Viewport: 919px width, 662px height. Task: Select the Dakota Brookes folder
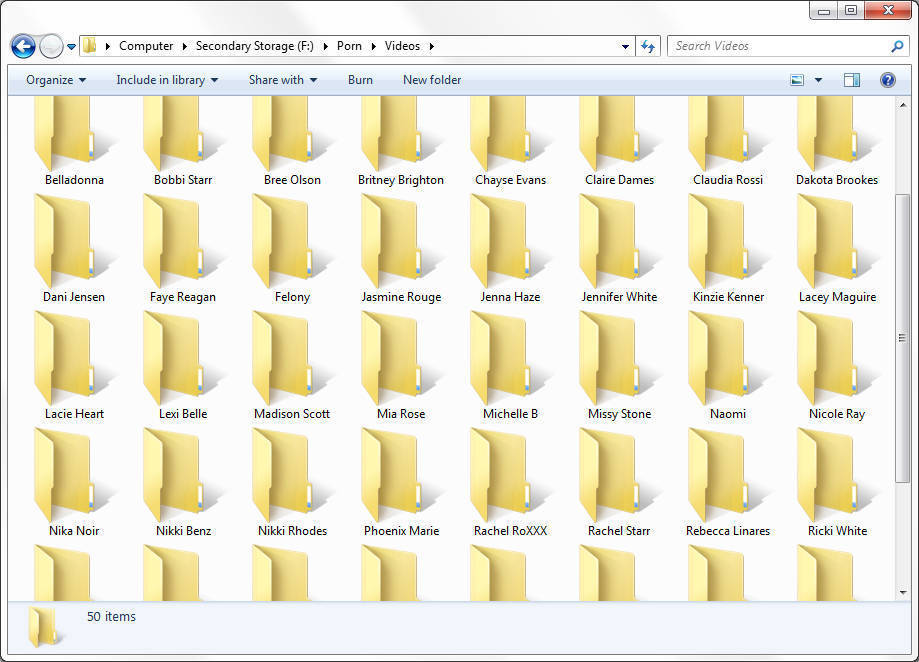pyautogui.click(x=837, y=142)
